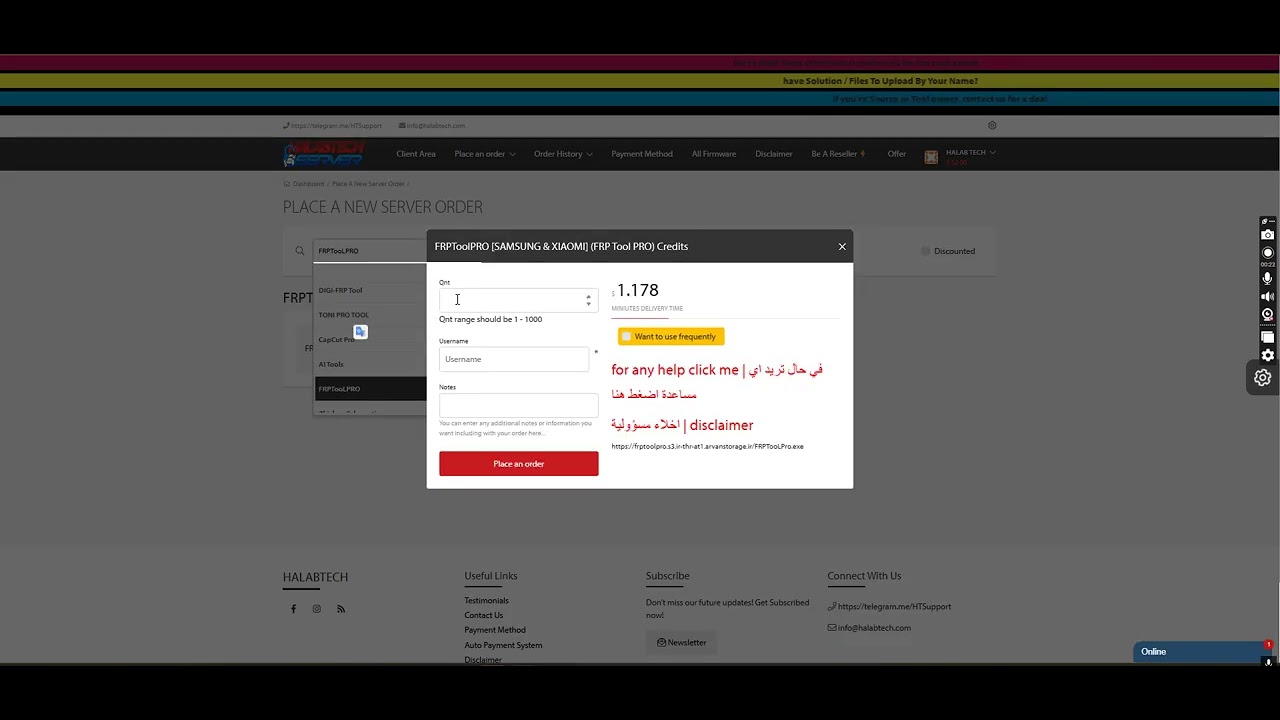Click the search magnifier icon beside the service field
This screenshot has width=1280, height=720.
pyautogui.click(x=299, y=251)
